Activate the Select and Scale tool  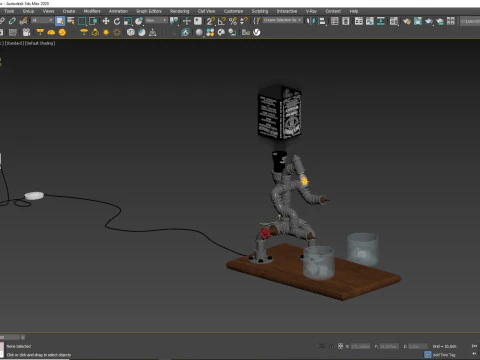click(x=128, y=21)
